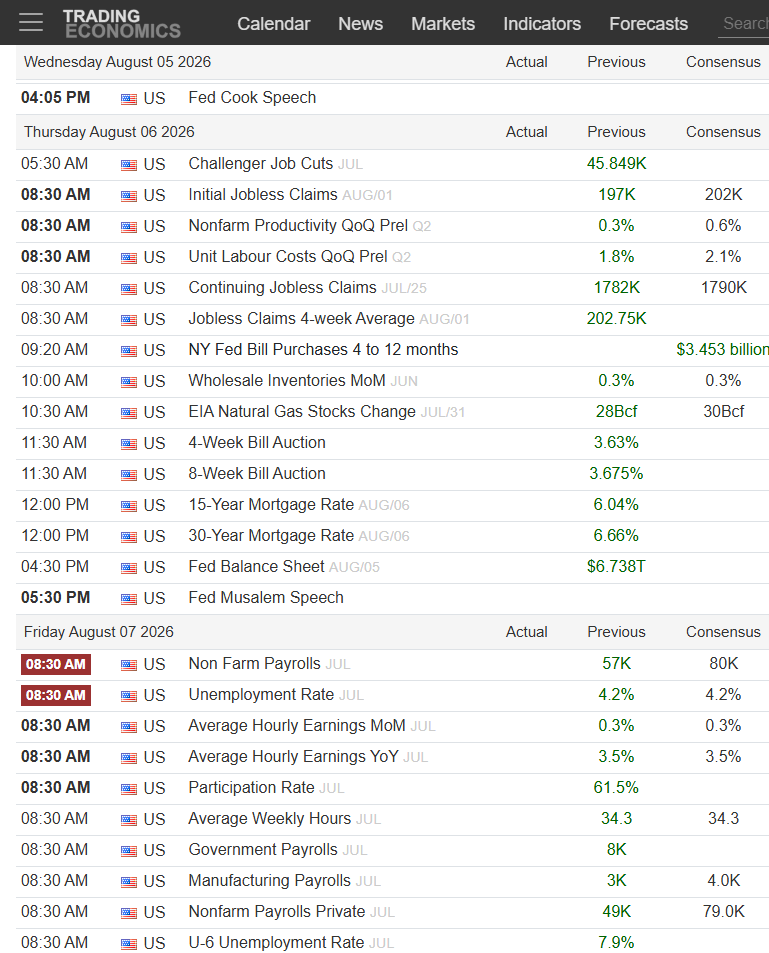Click red 08:30 AM badge for Non Farm Payrolls
This screenshot has width=769, height=953.
coord(56,664)
